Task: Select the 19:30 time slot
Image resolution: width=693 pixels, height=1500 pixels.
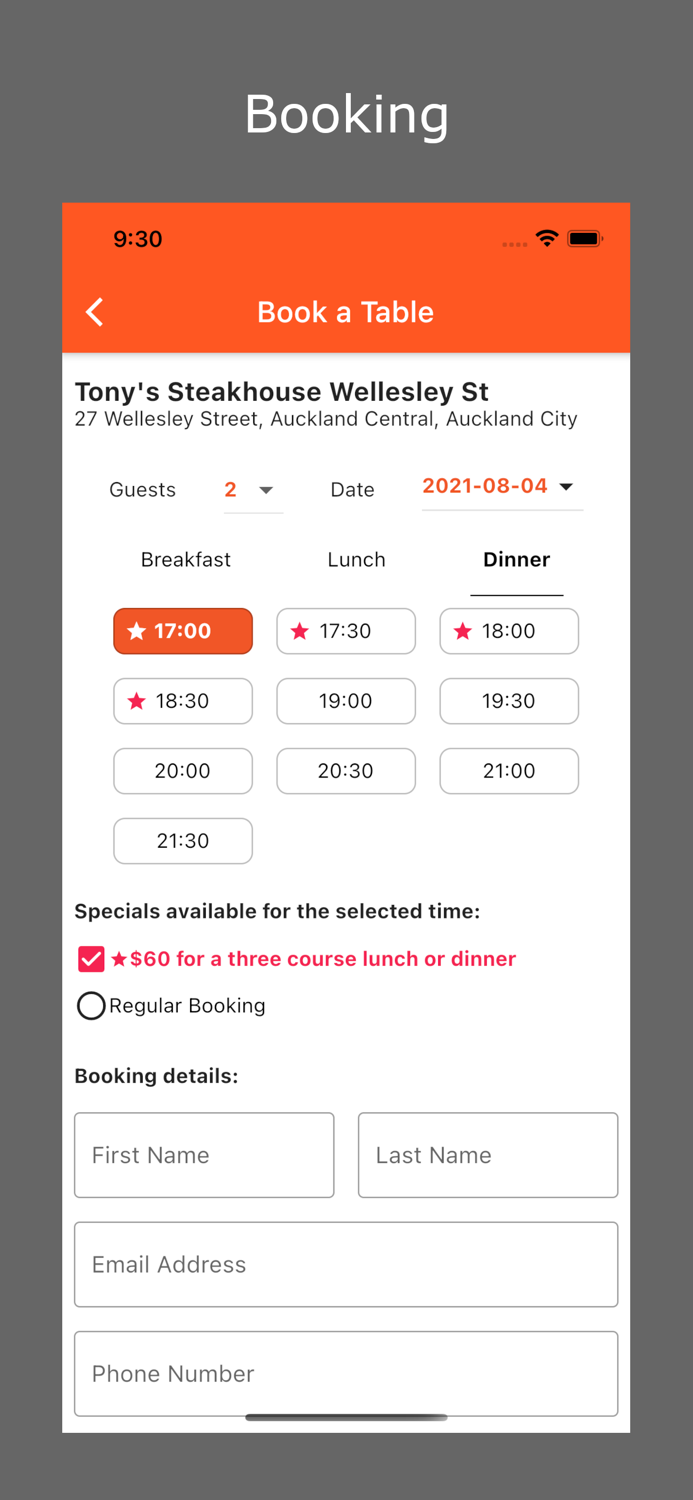Action: tap(509, 701)
